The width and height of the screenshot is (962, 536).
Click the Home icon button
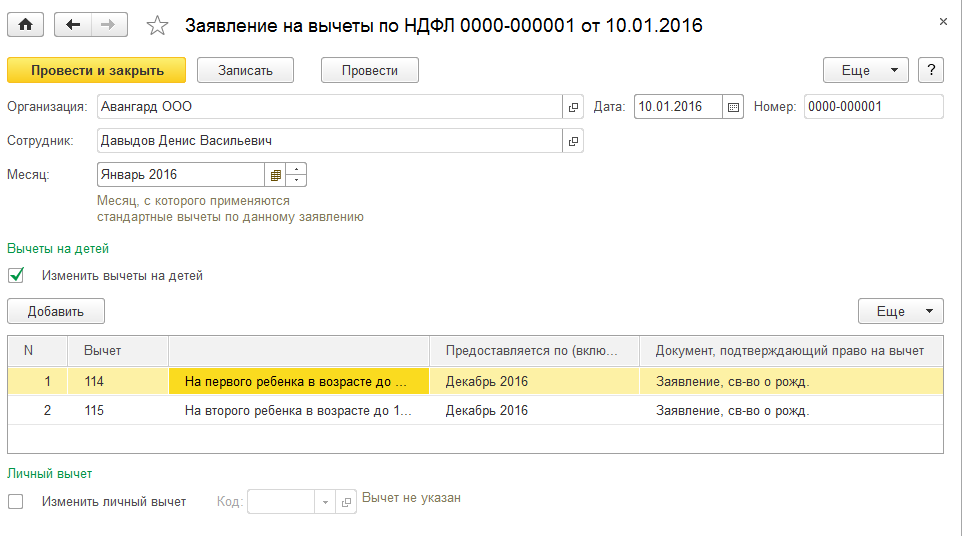[x=26, y=26]
